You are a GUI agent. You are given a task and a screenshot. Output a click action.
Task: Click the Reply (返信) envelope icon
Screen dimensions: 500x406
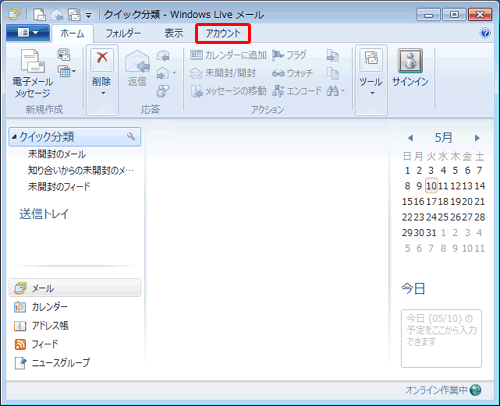click(x=137, y=61)
